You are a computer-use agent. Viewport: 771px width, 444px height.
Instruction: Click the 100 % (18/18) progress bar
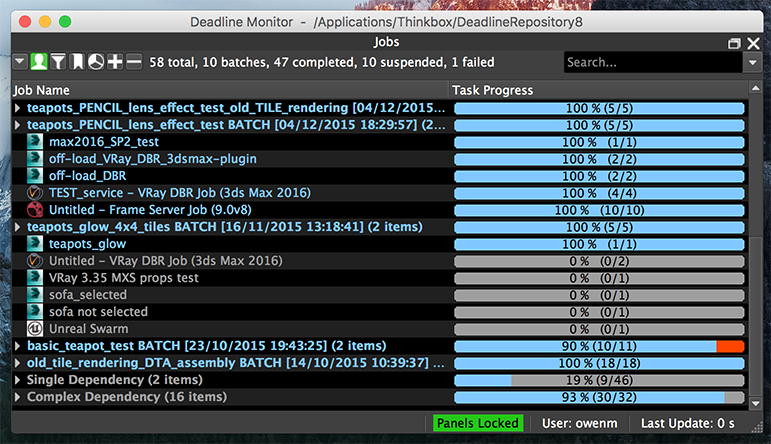pyautogui.click(x=599, y=363)
